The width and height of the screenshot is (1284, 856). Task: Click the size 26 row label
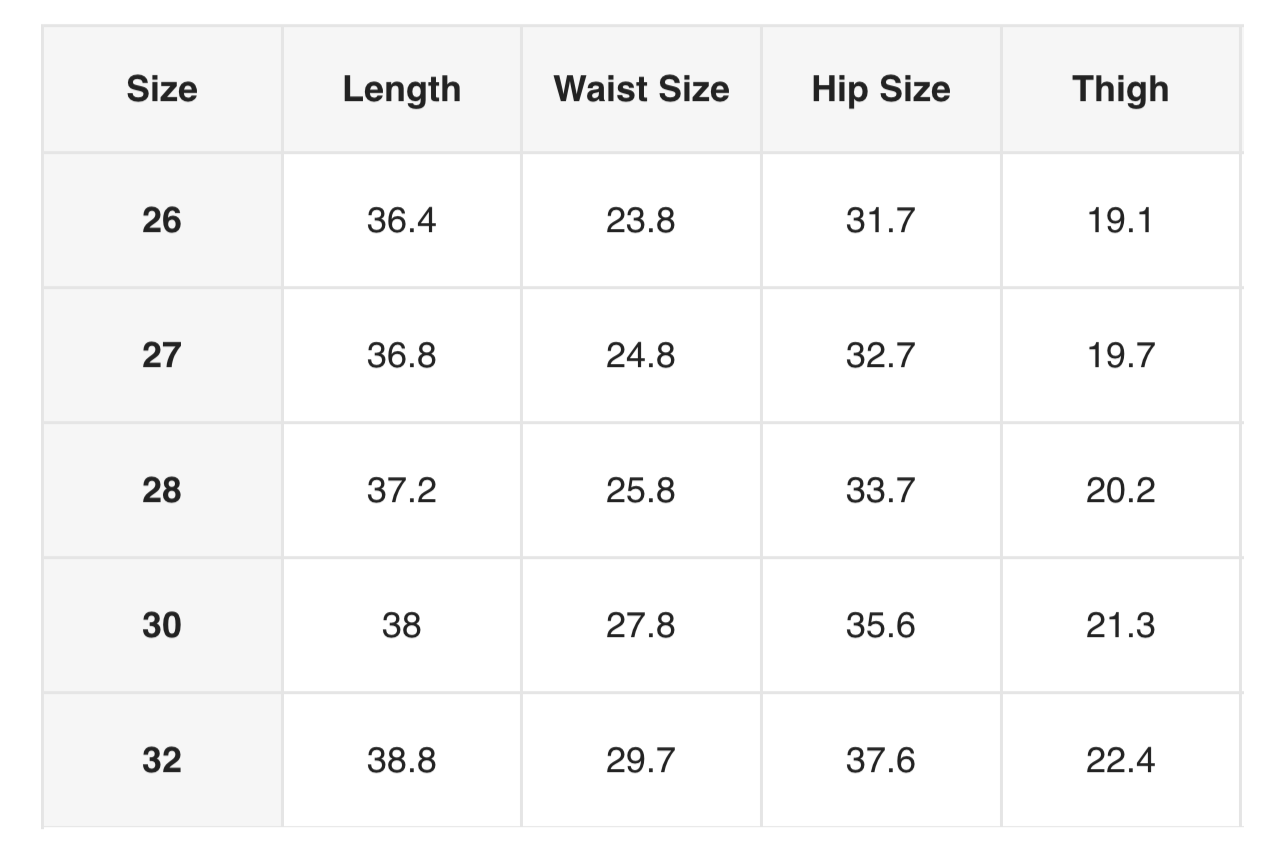162,220
